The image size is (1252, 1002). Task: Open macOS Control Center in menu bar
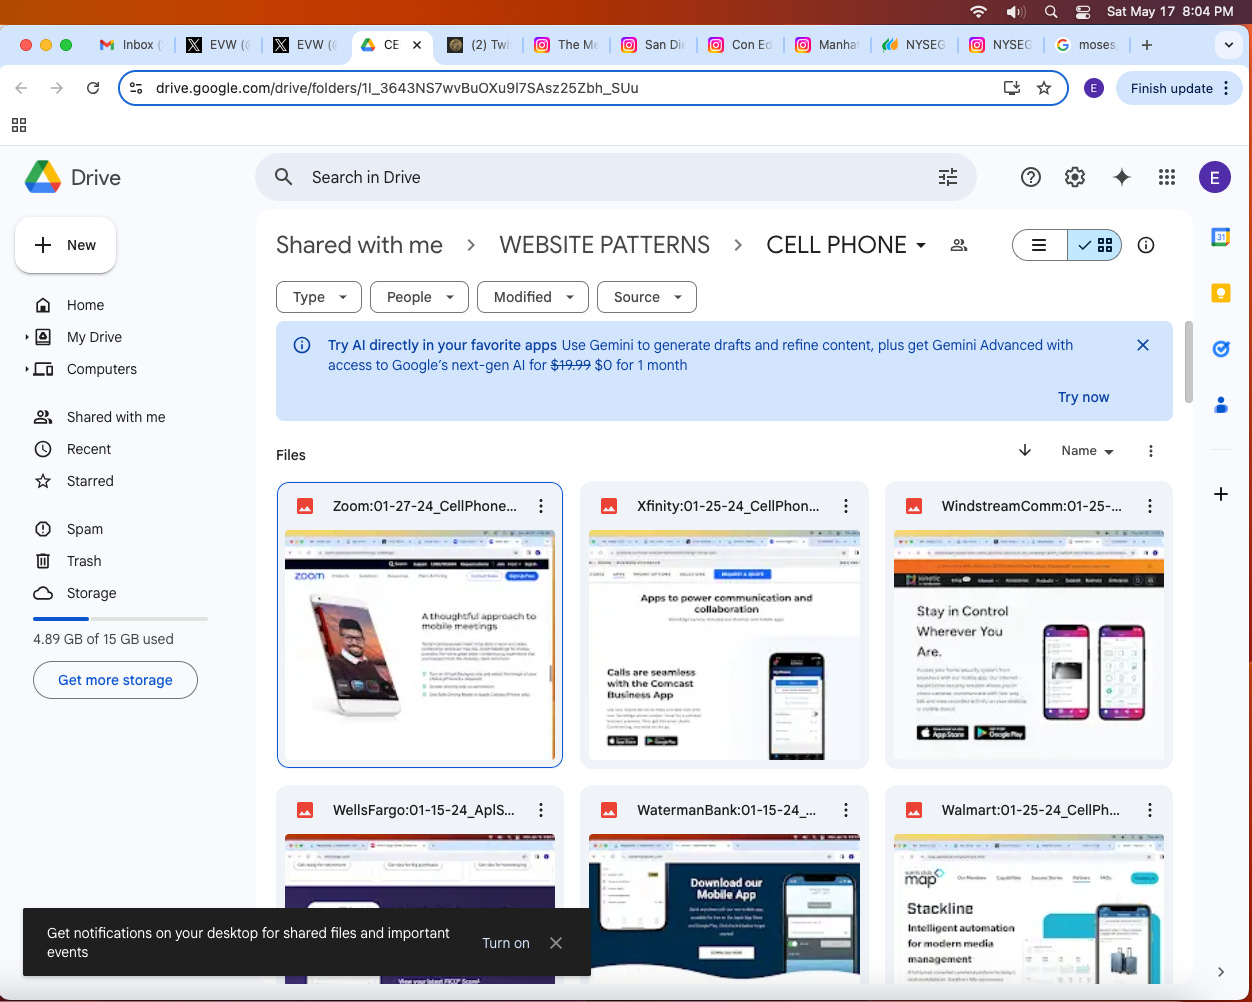click(x=1083, y=12)
